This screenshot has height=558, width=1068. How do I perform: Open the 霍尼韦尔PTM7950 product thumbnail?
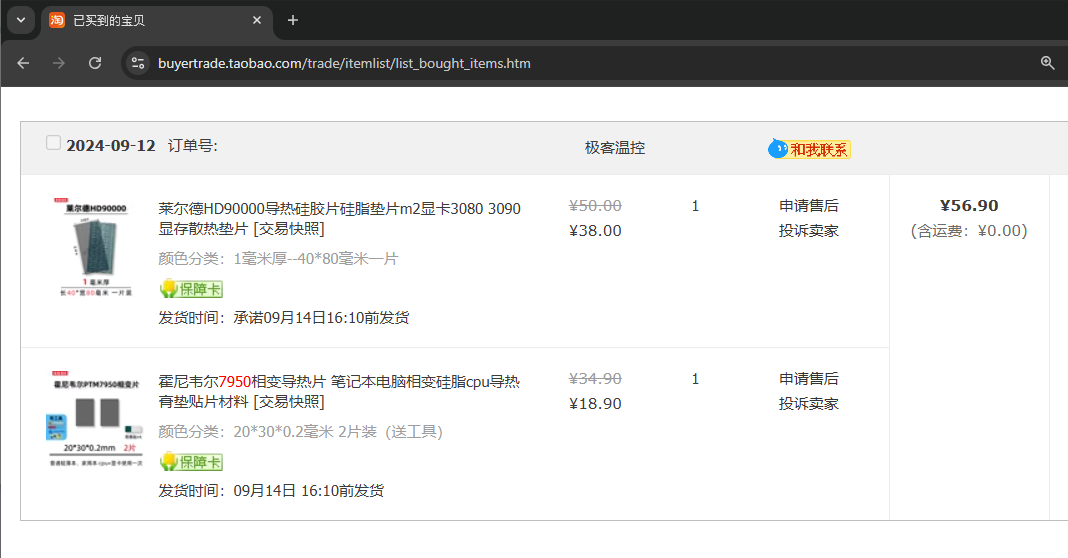point(95,419)
